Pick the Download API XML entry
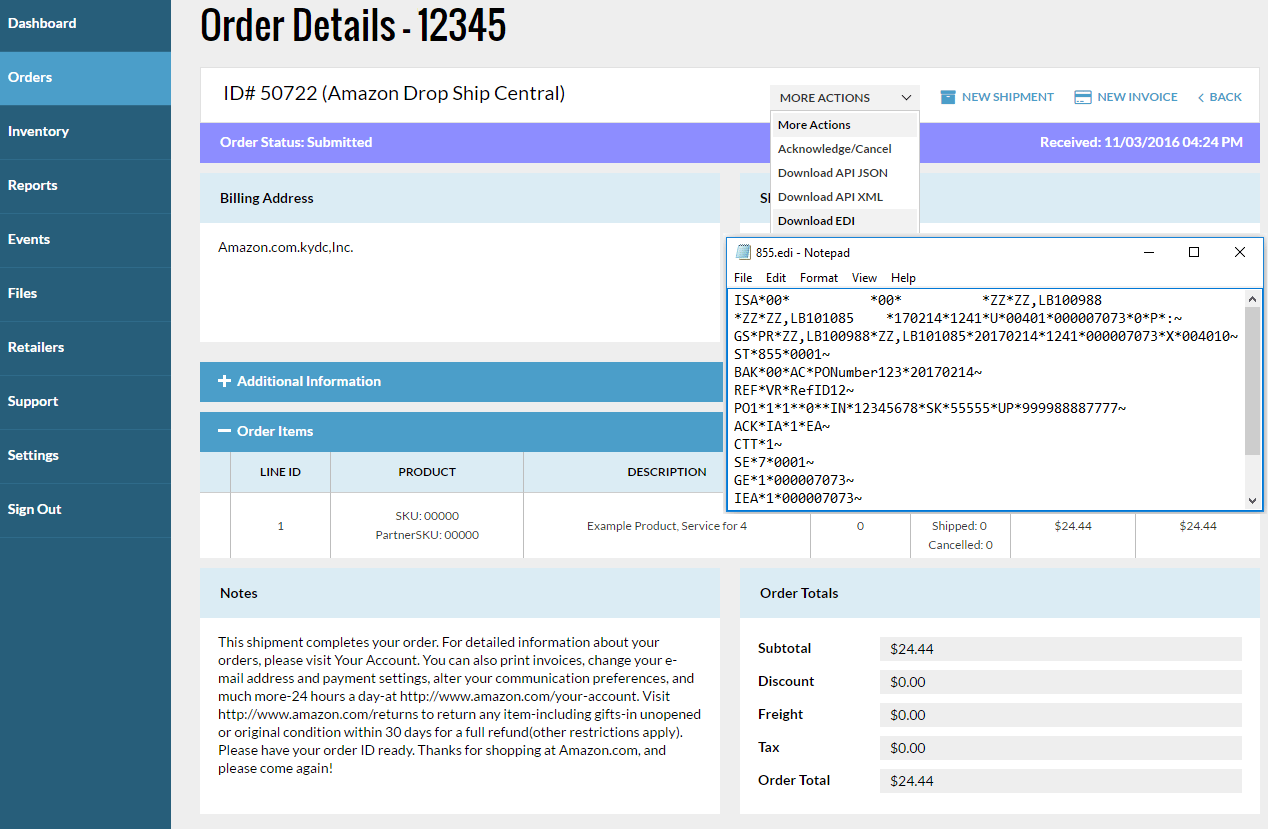 830,197
